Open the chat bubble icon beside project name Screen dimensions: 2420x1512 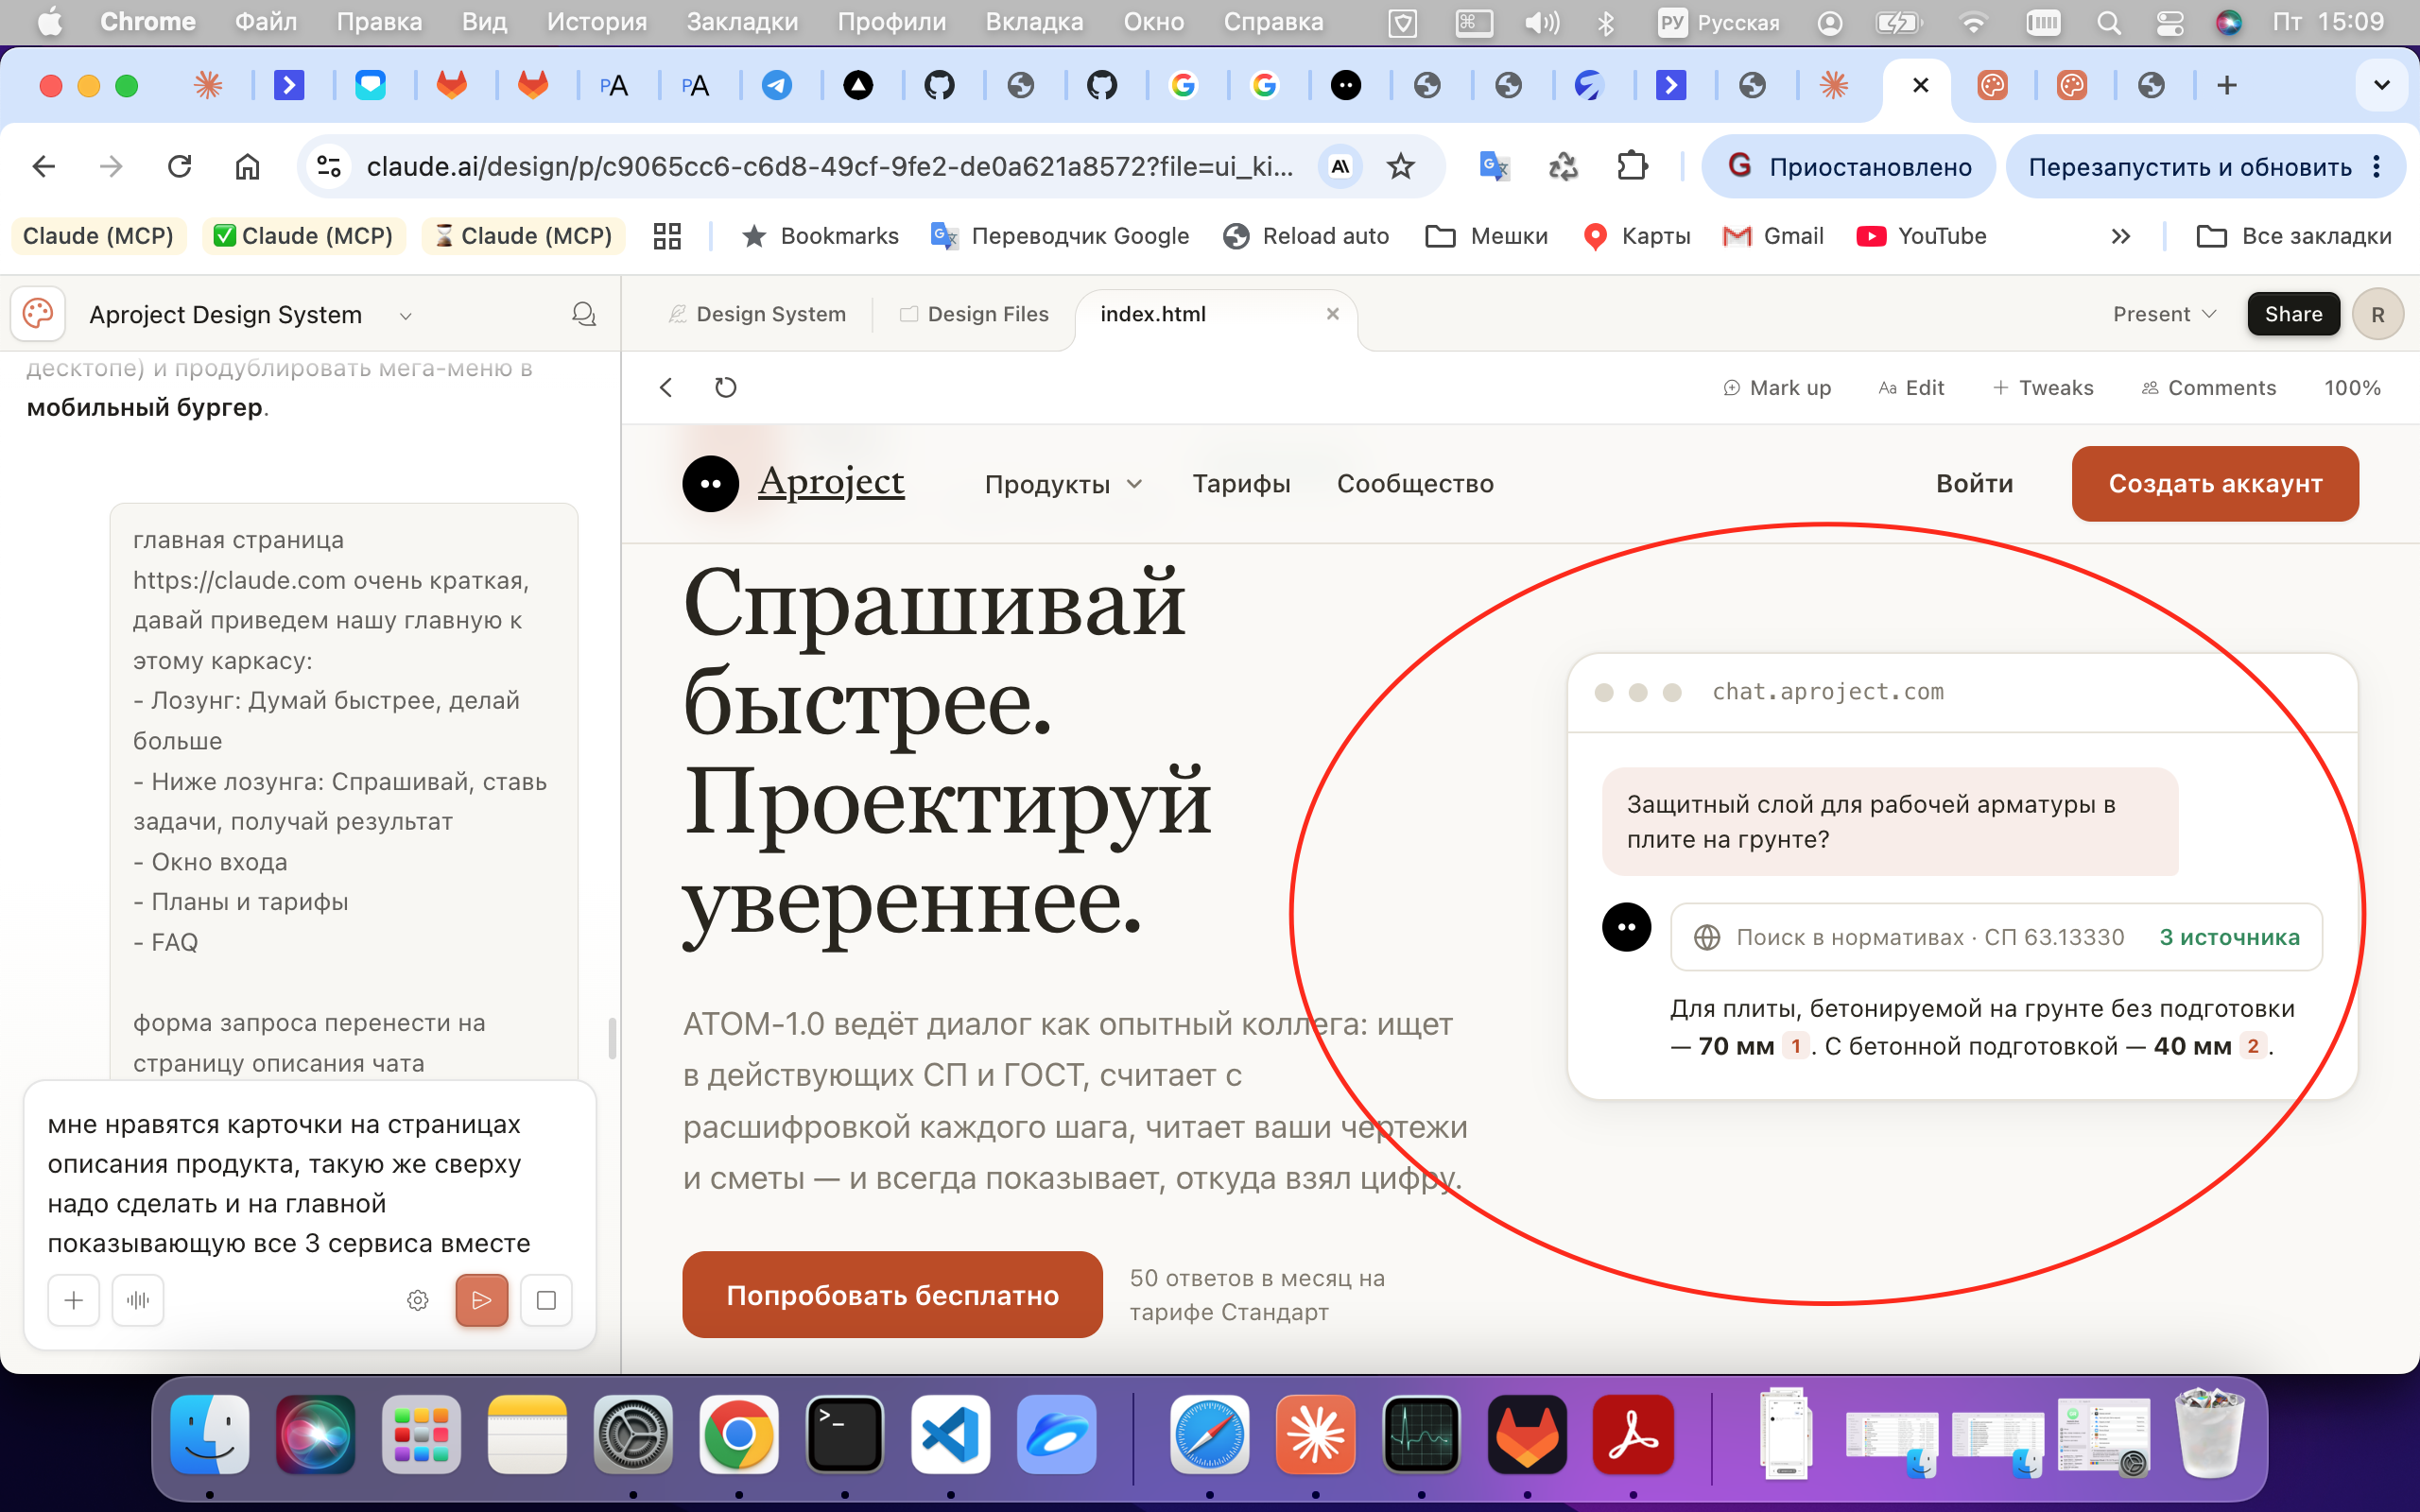(584, 315)
